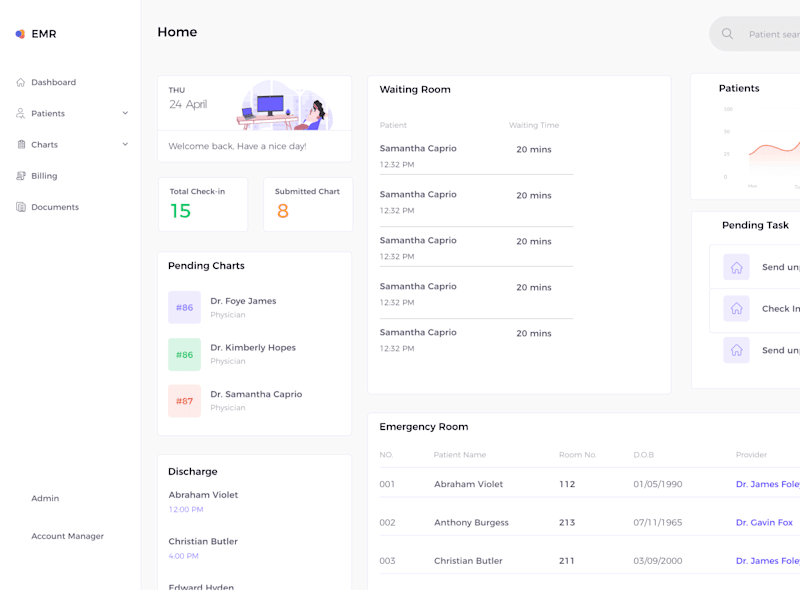Click the Patients person icon in sidebar

point(20,113)
